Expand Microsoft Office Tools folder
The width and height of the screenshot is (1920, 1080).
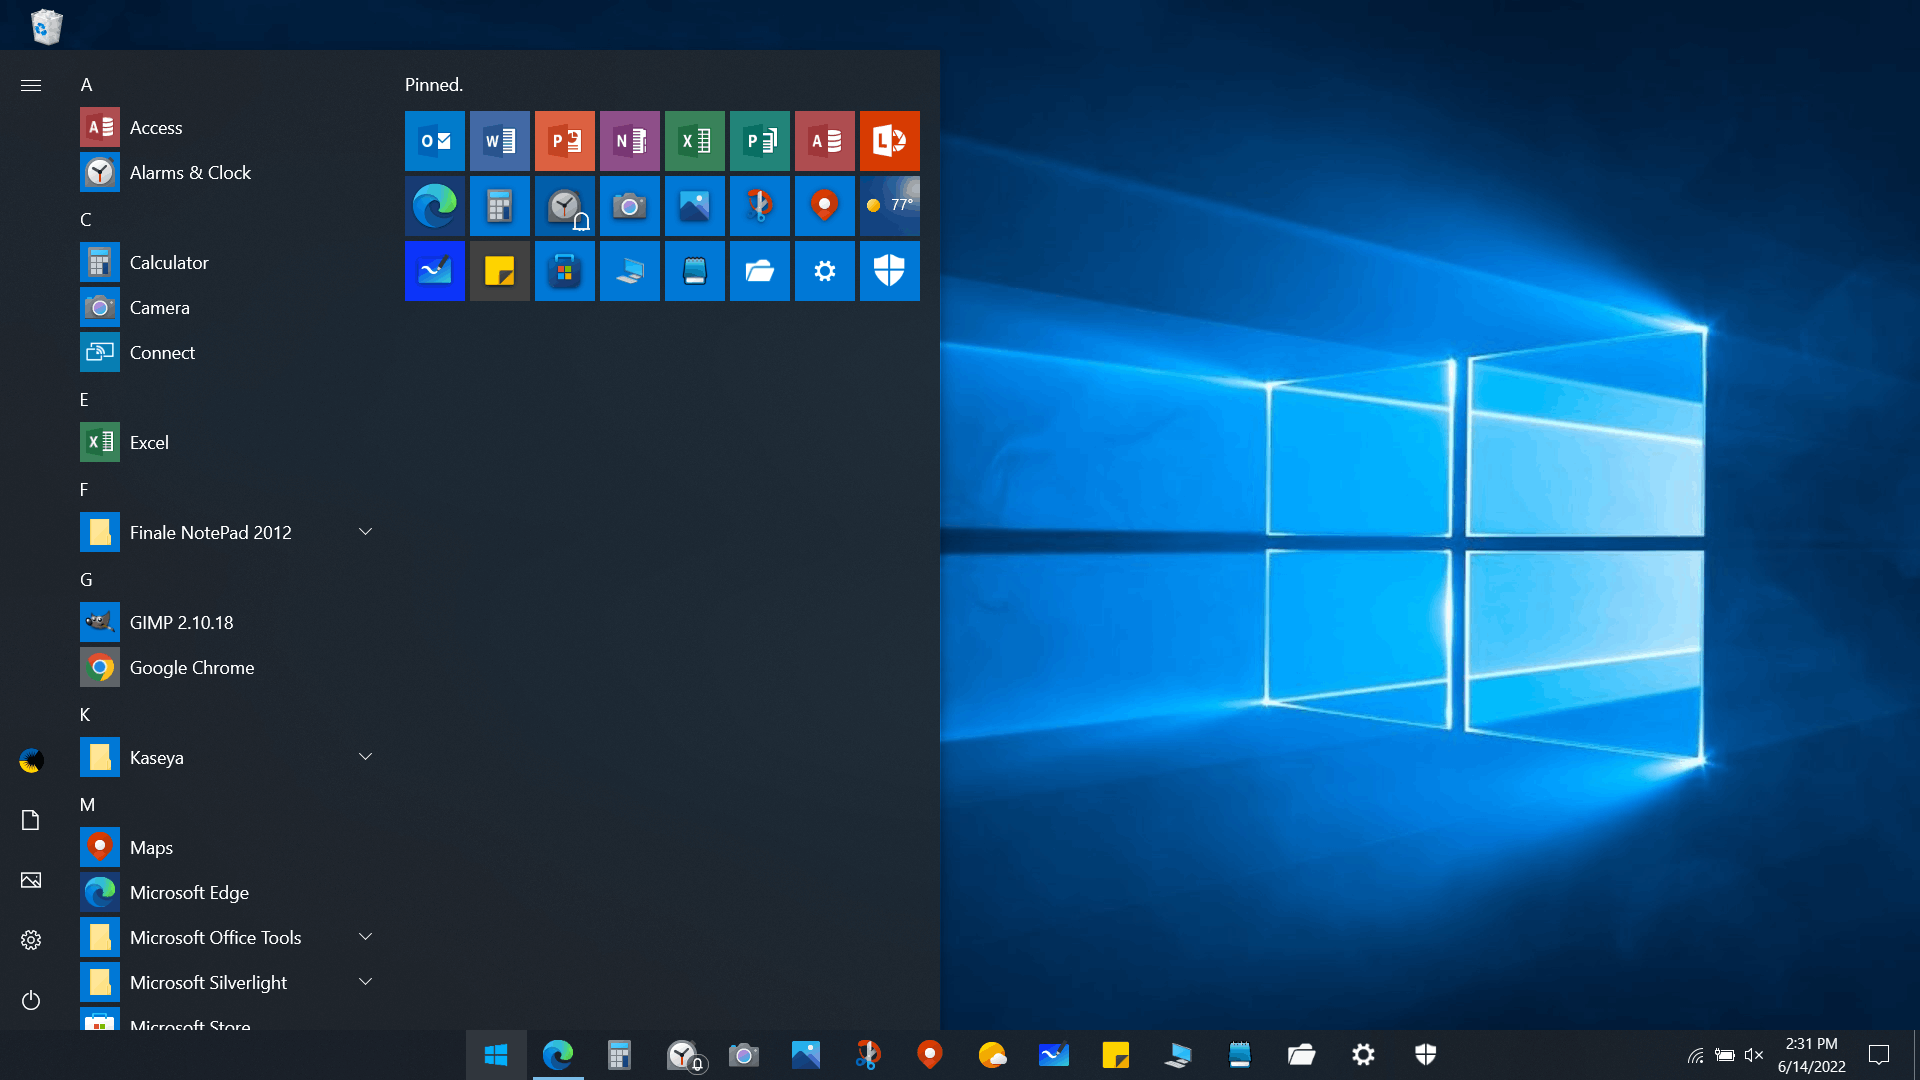tap(365, 937)
